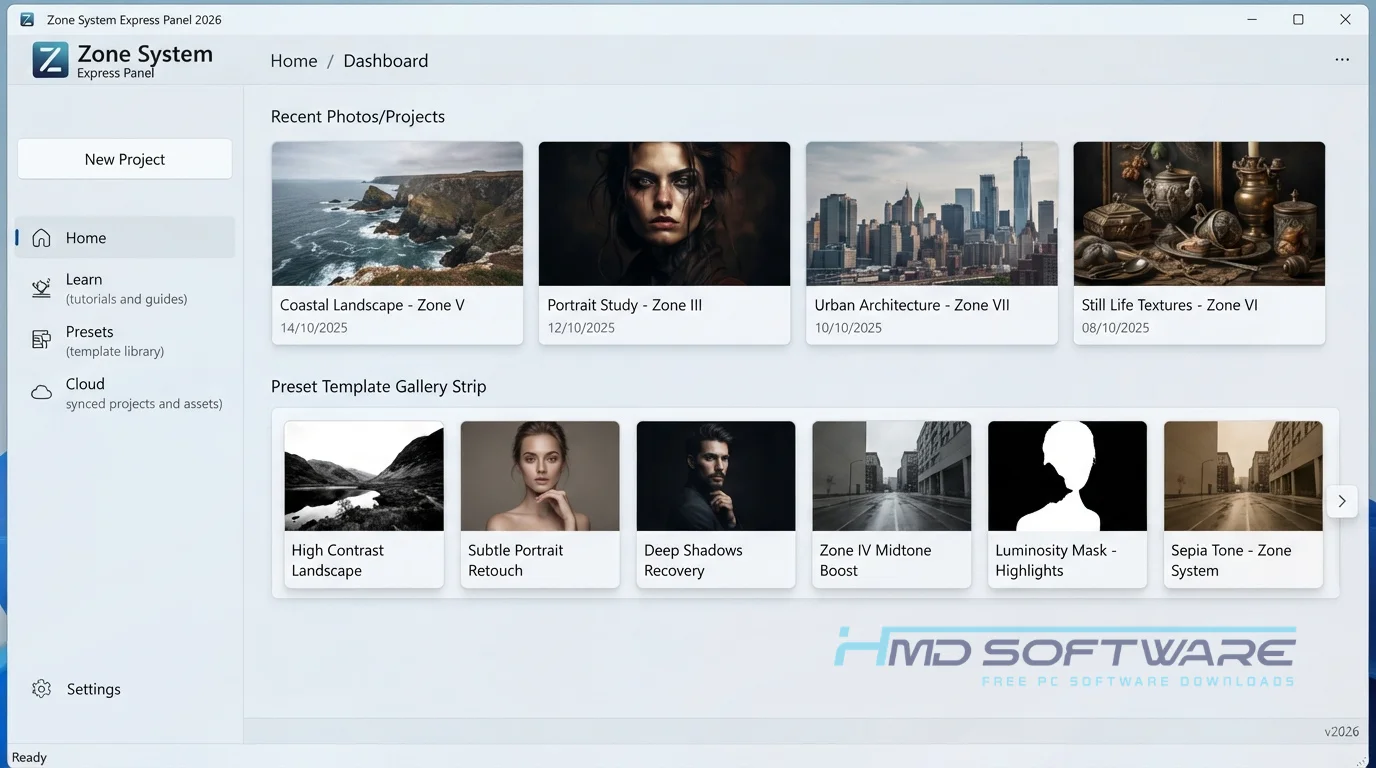Click the Home house icon in sidebar
The height and width of the screenshot is (768, 1376).
coord(41,238)
